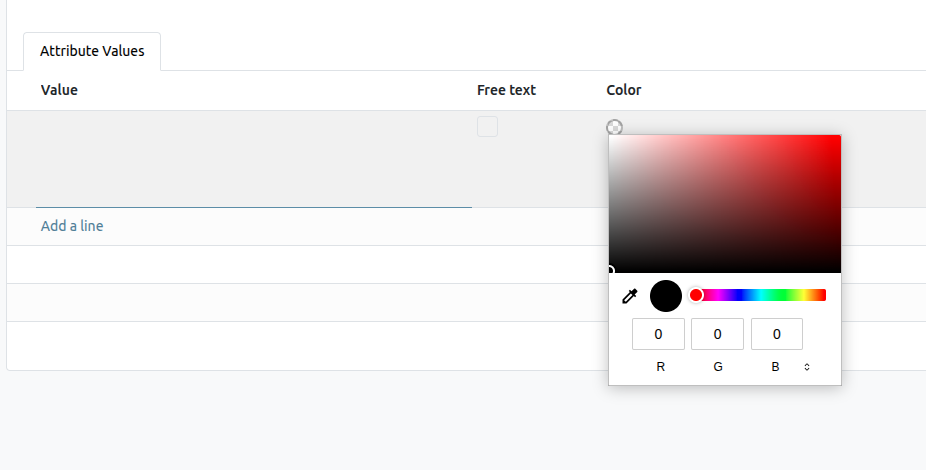Image resolution: width=926 pixels, height=470 pixels.
Task: Focus the R value input field
Action: coord(658,334)
